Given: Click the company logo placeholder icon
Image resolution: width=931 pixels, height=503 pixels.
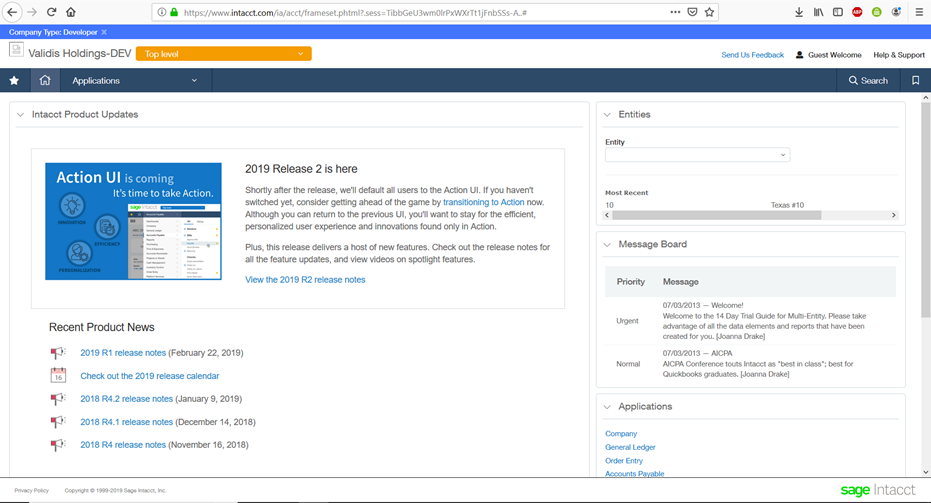Looking at the screenshot, I should coord(16,50).
